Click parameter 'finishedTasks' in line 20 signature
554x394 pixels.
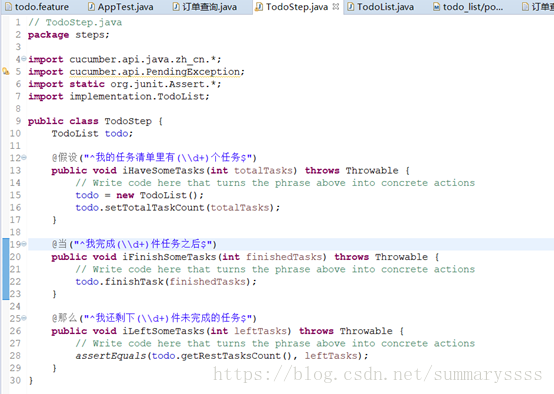(x=284, y=257)
